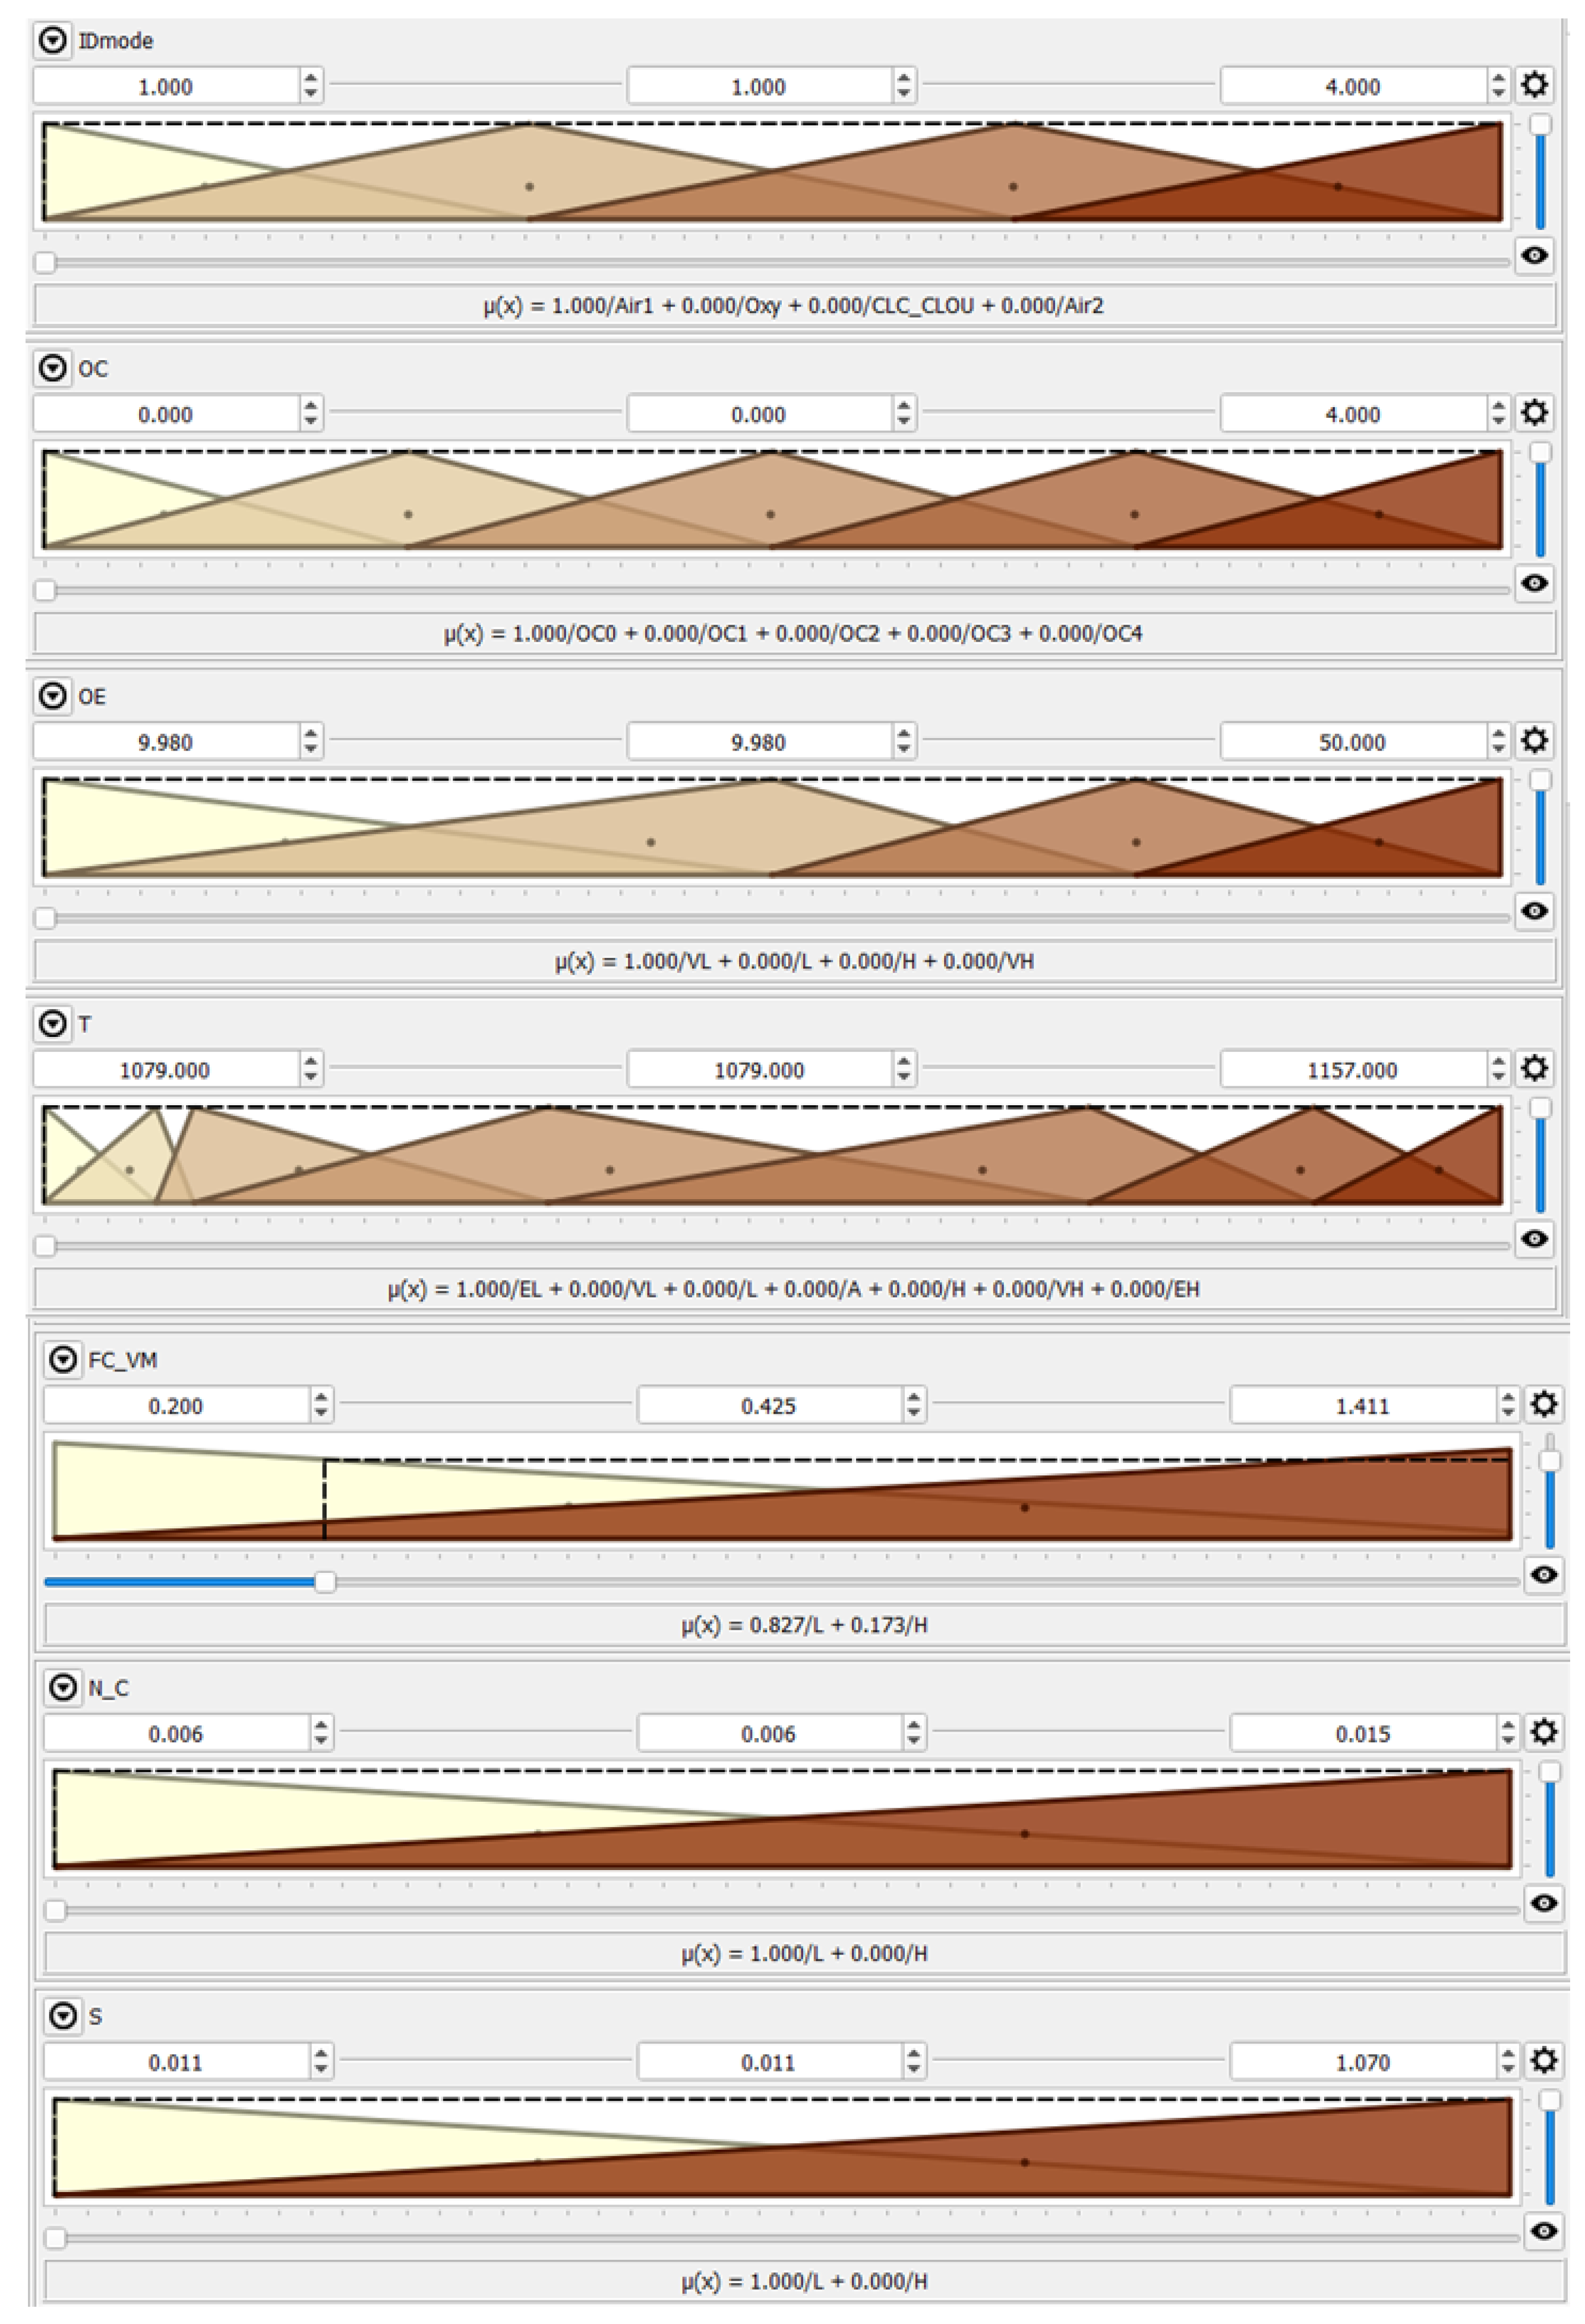The height and width of the screenshot is (2324, 1585).
Task: Collapse the N_C section arrow
Action: 63,1688
